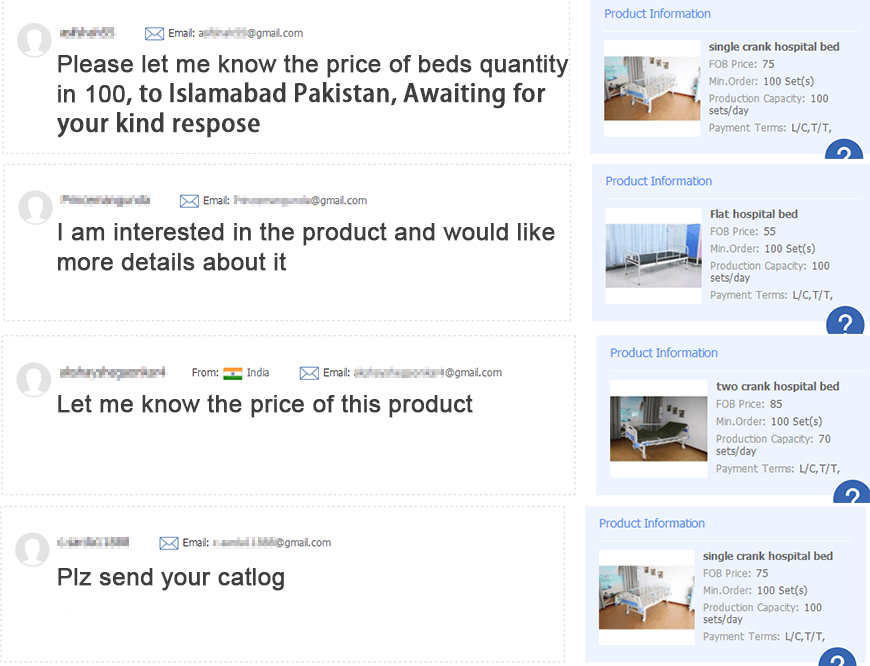
Task: Click the envelope icon in the India buyer's inquiry
Action: 309,373
